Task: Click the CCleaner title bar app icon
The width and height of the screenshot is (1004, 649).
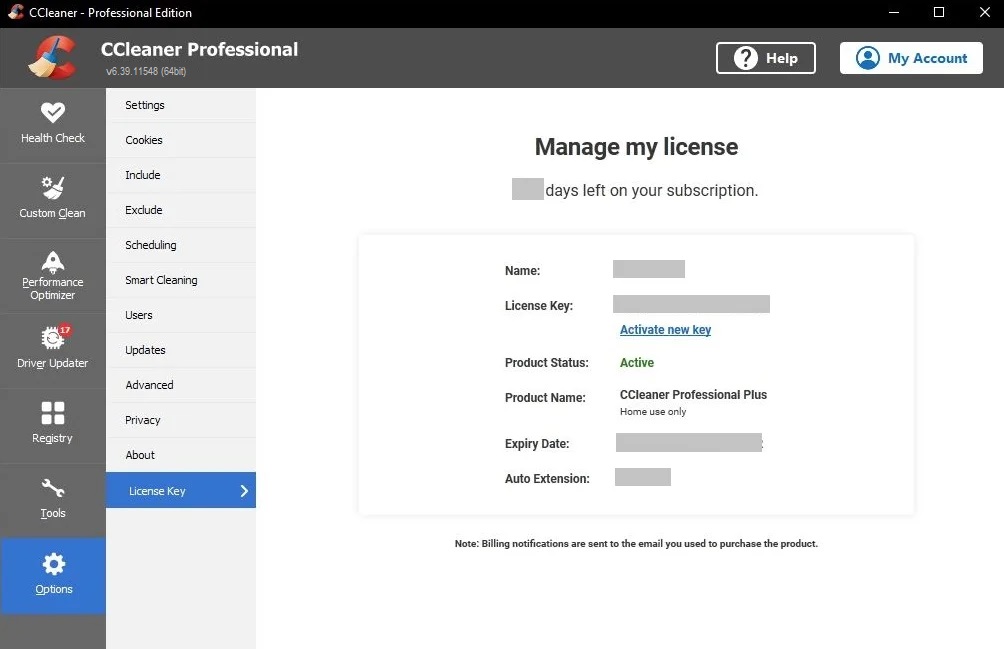Action: [x=15, y=12]
